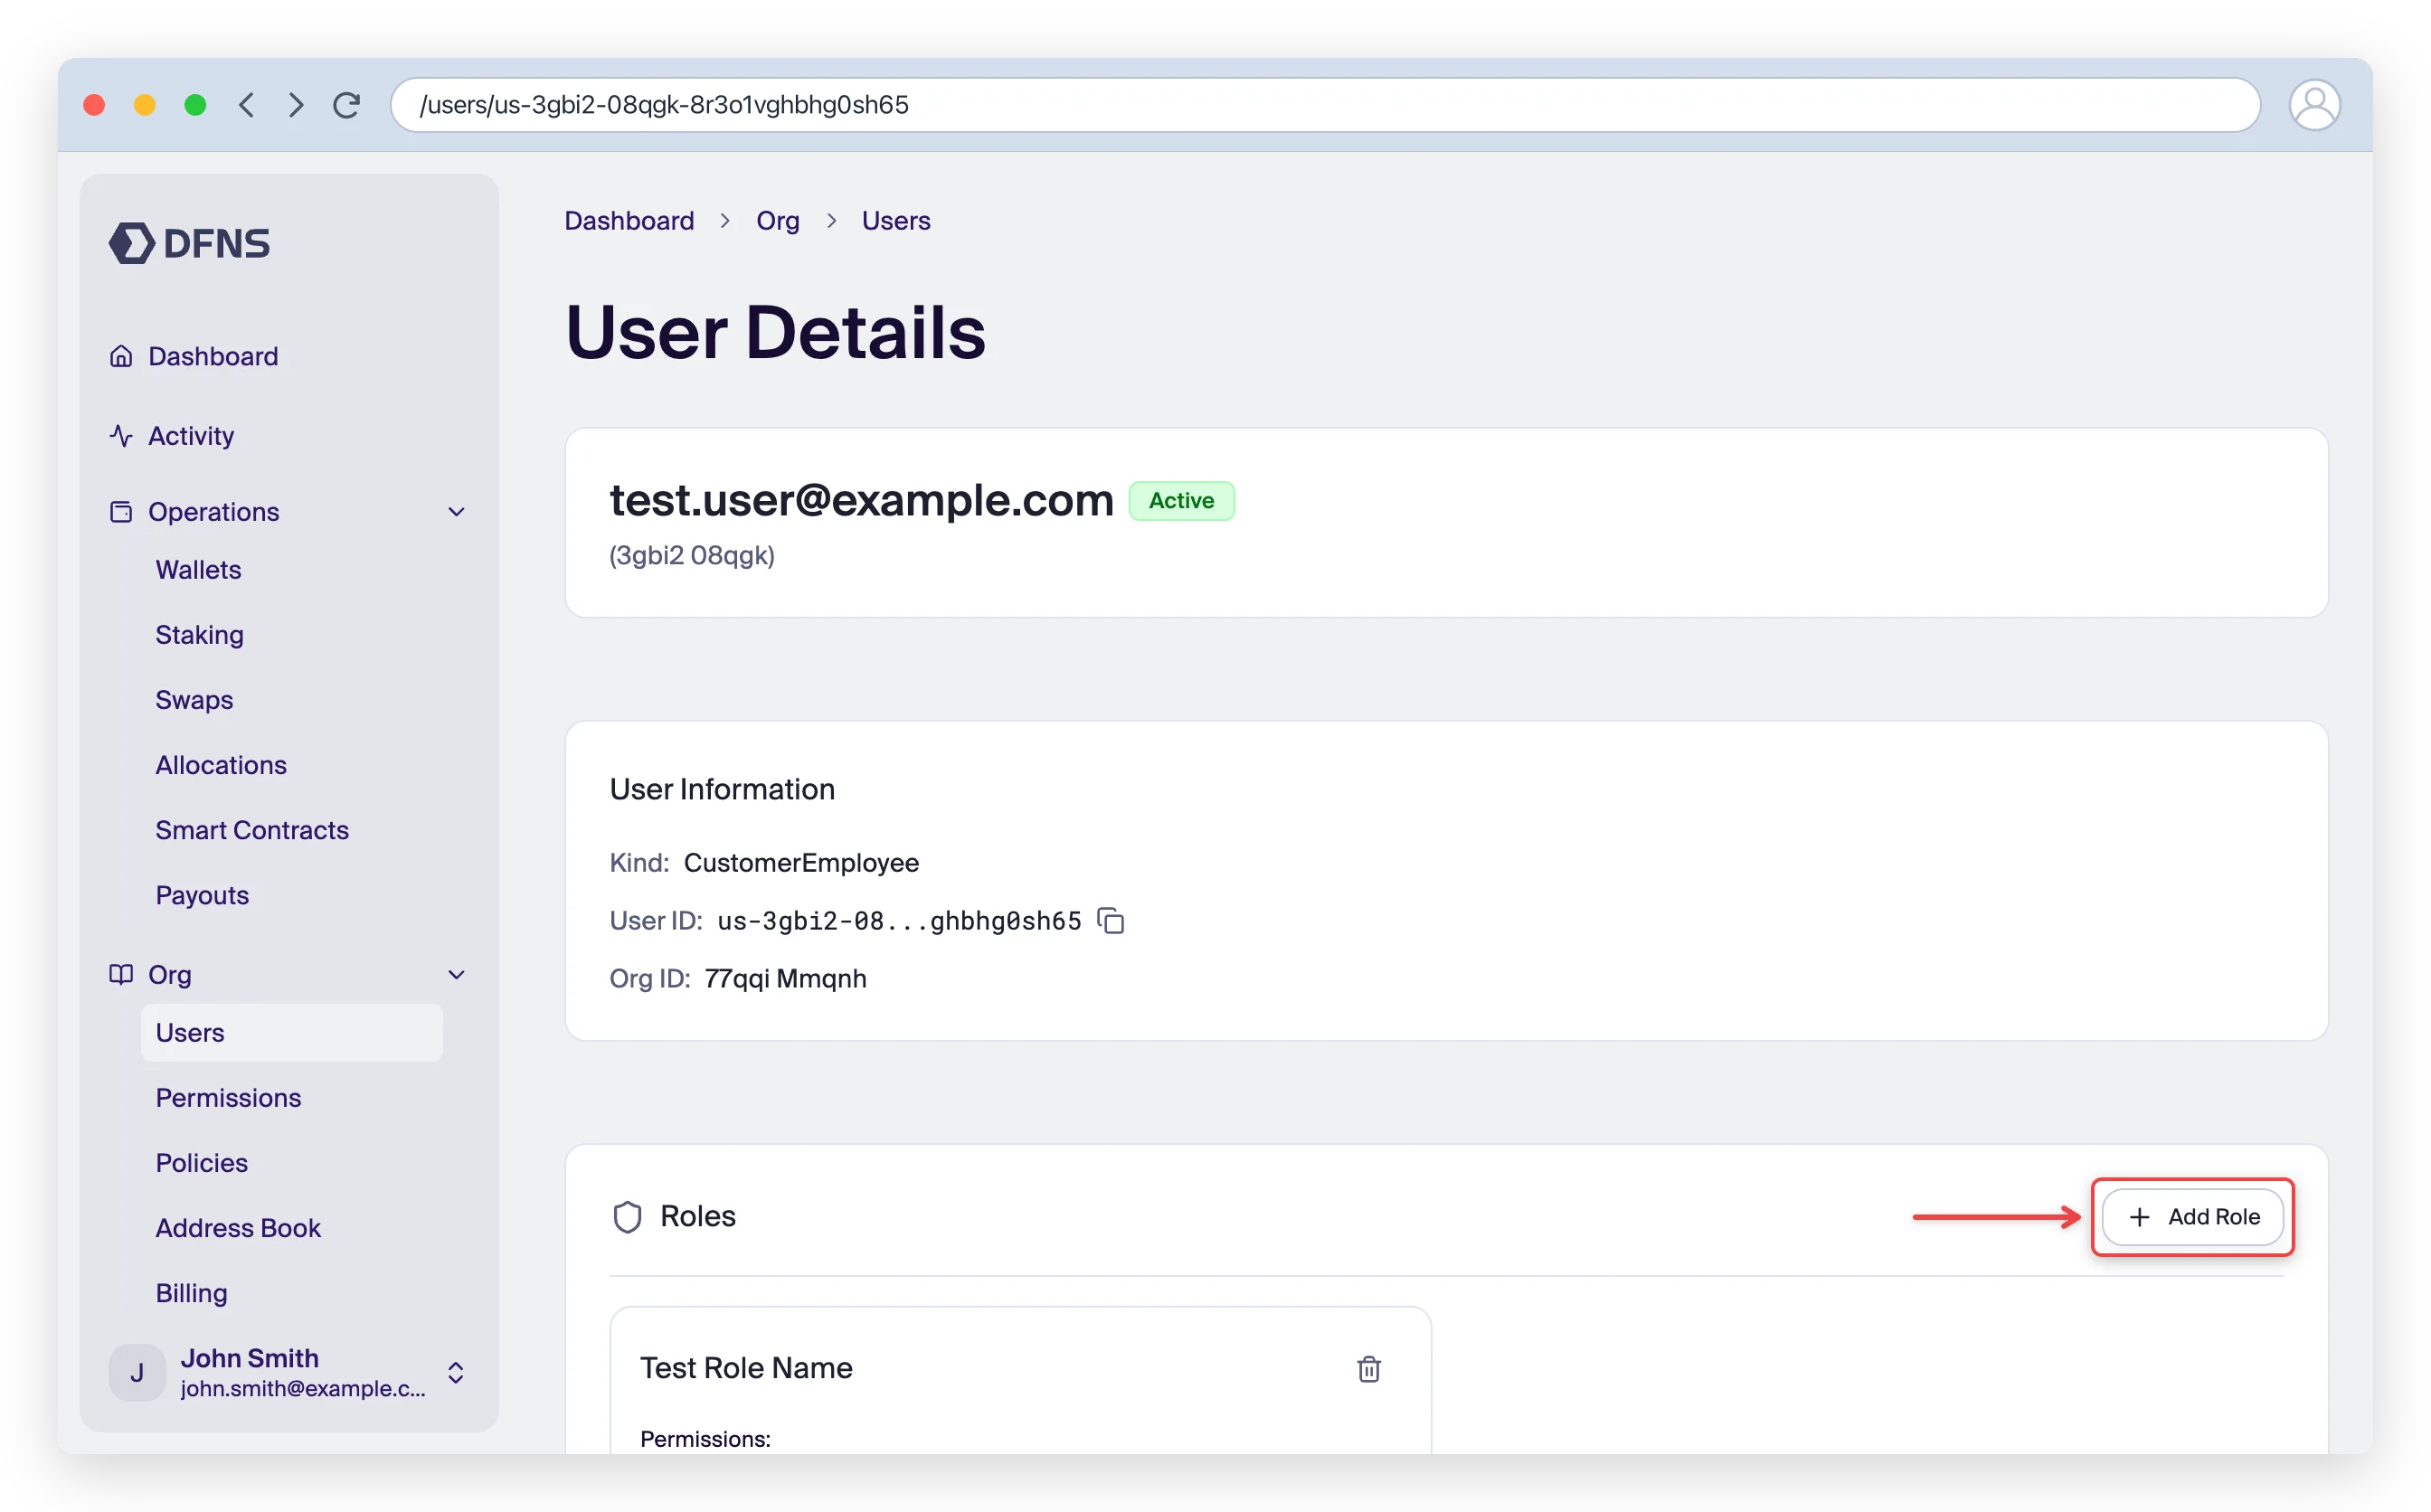Open Dashboard in the sidebar

tap(213, 356)
